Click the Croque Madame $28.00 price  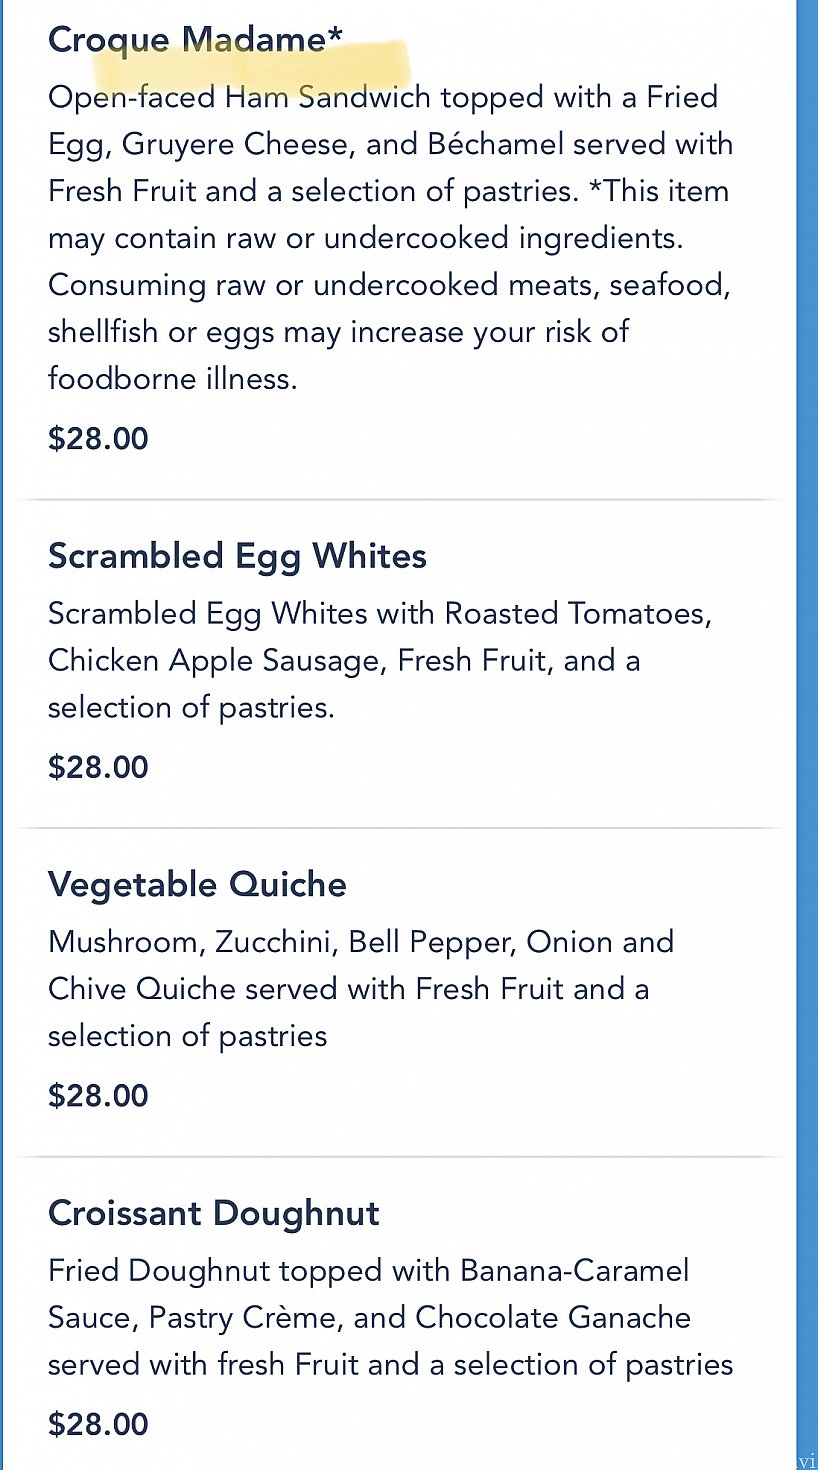(98, 439)
